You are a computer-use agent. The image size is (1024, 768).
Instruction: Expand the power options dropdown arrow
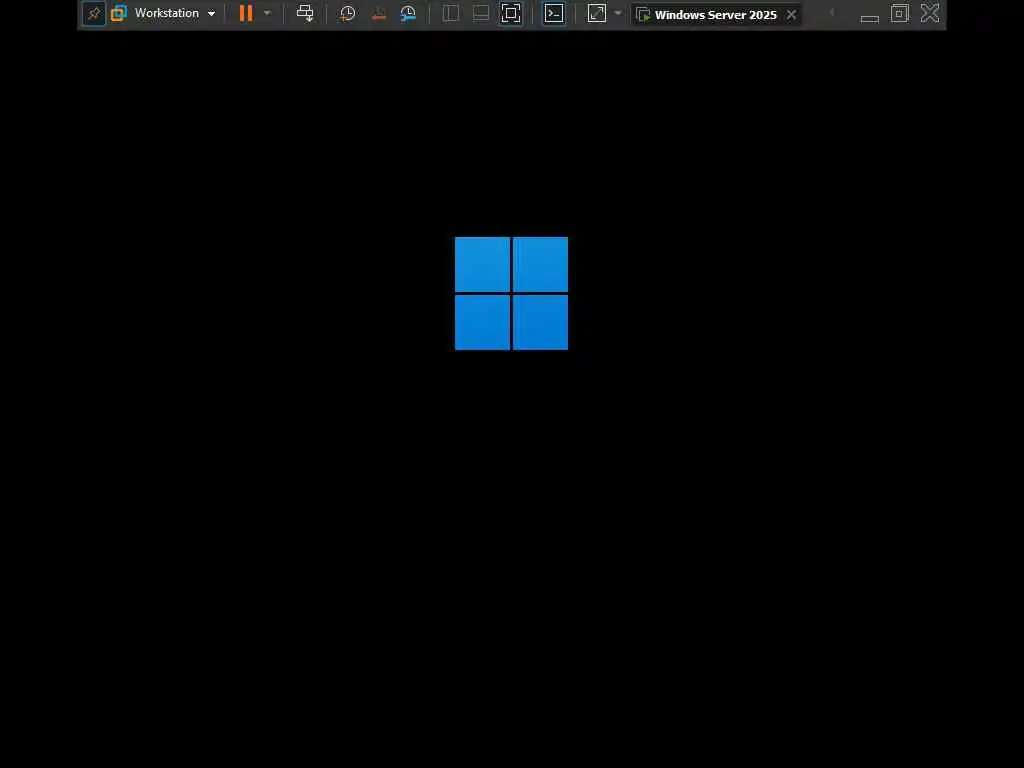pos(267,13)
